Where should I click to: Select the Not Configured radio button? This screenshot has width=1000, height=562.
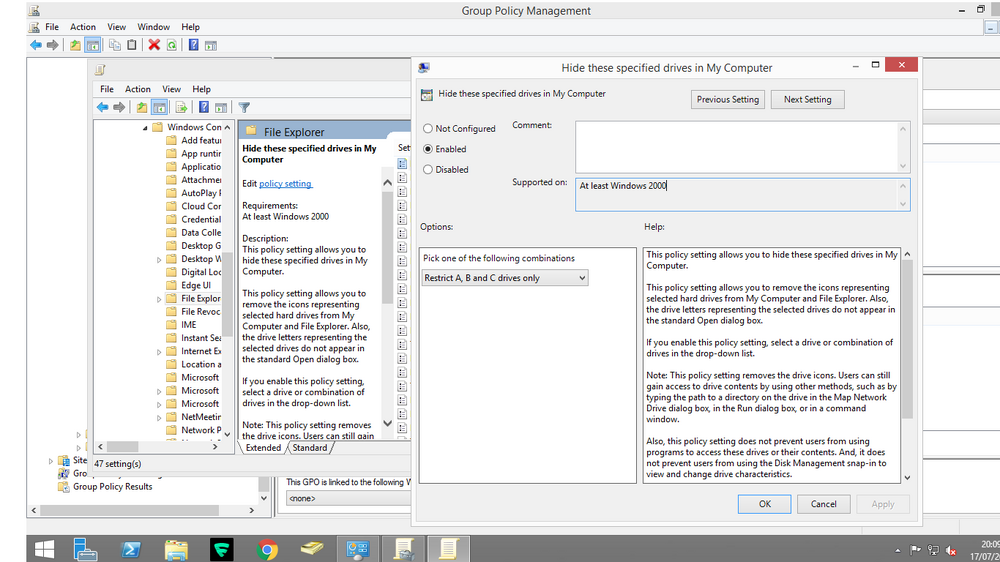click(x=428, y=128)
